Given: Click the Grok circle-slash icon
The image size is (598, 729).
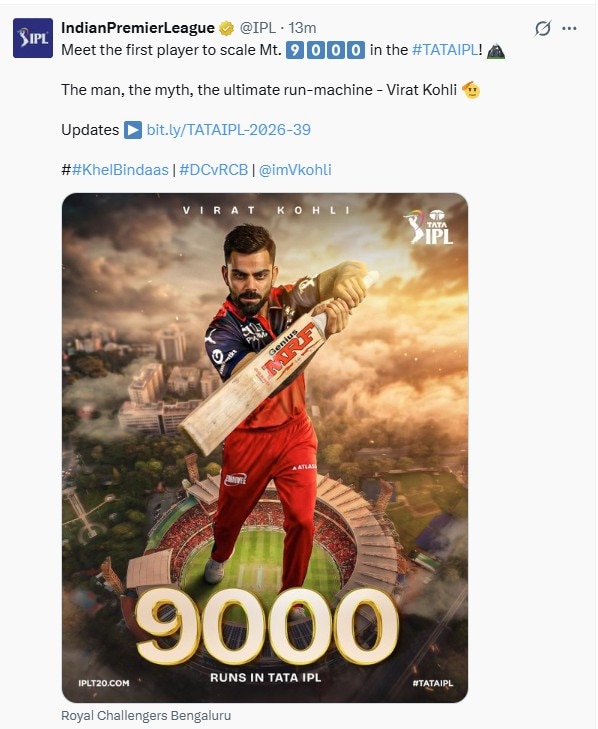Looking at the screenshot, I should click(x=542, y=29).
